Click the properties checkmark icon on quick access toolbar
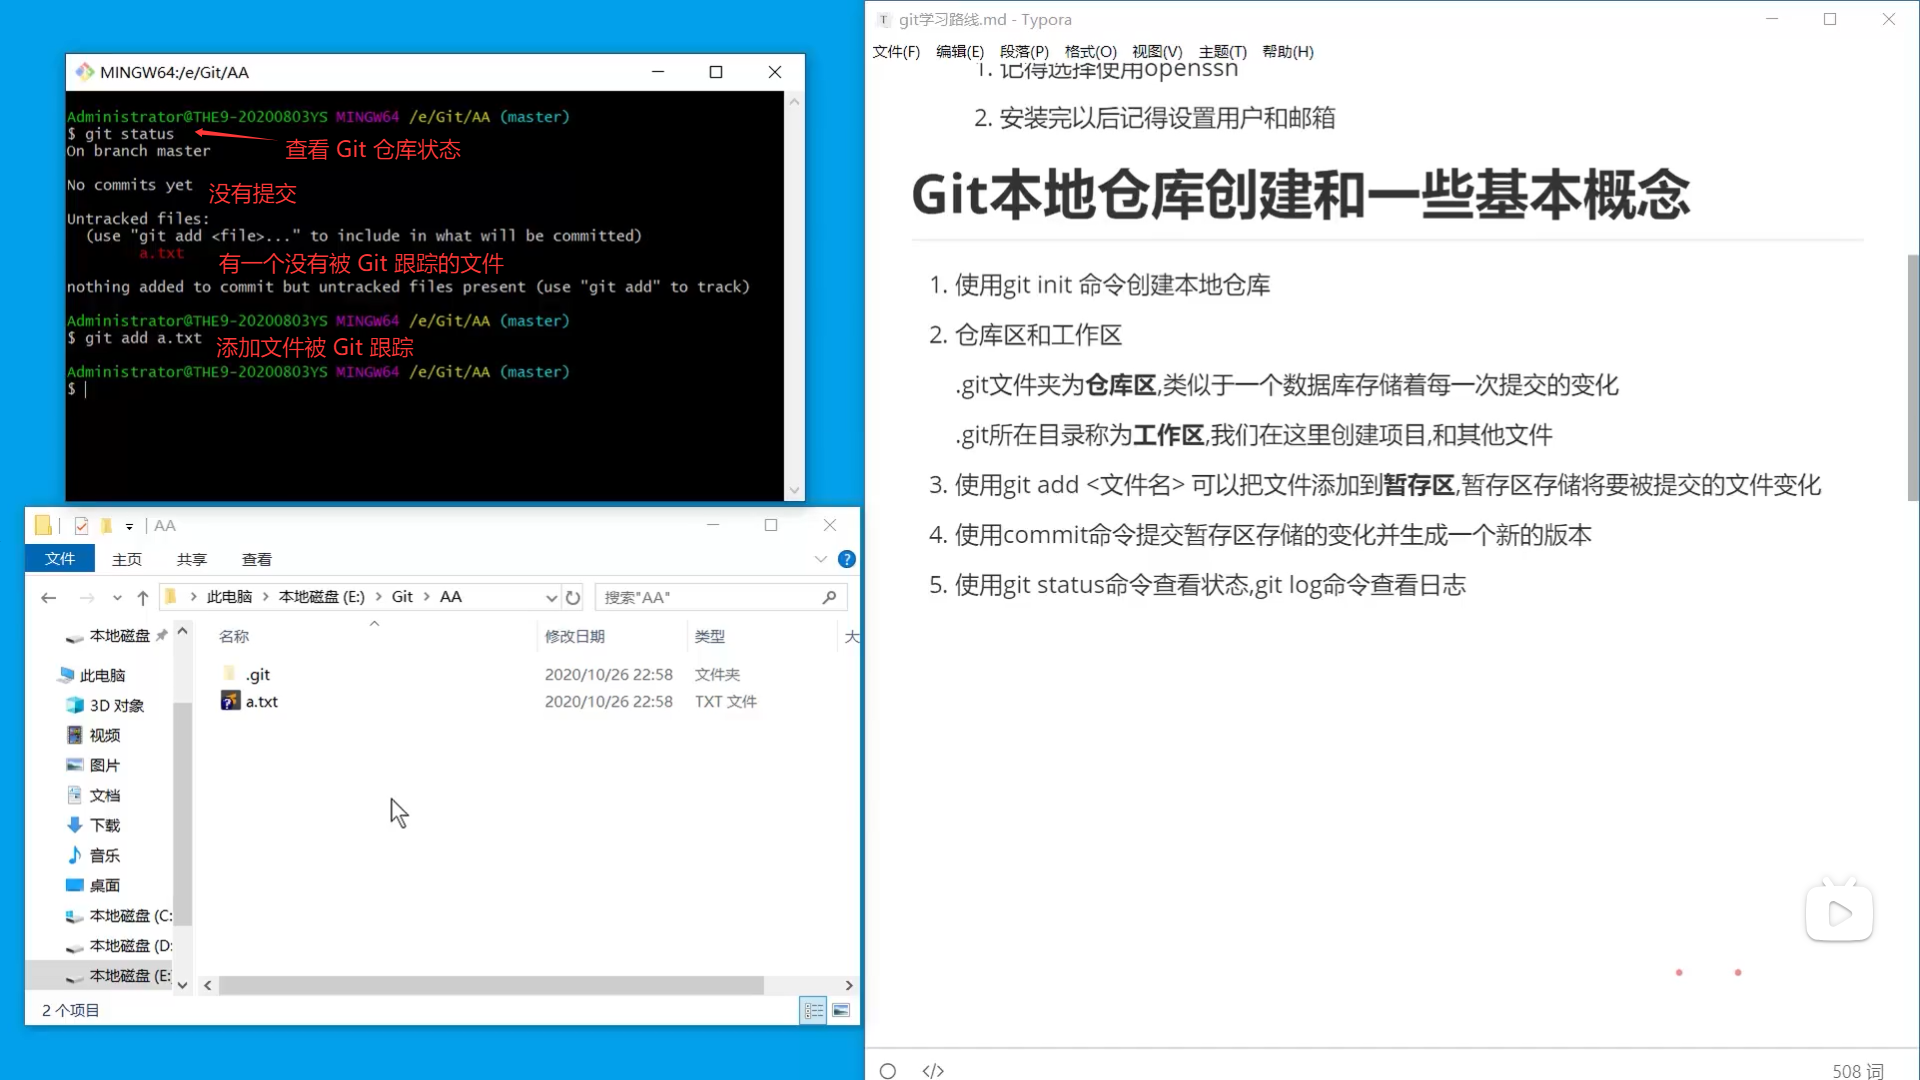 pyautogui.click(x=81, y=524)
